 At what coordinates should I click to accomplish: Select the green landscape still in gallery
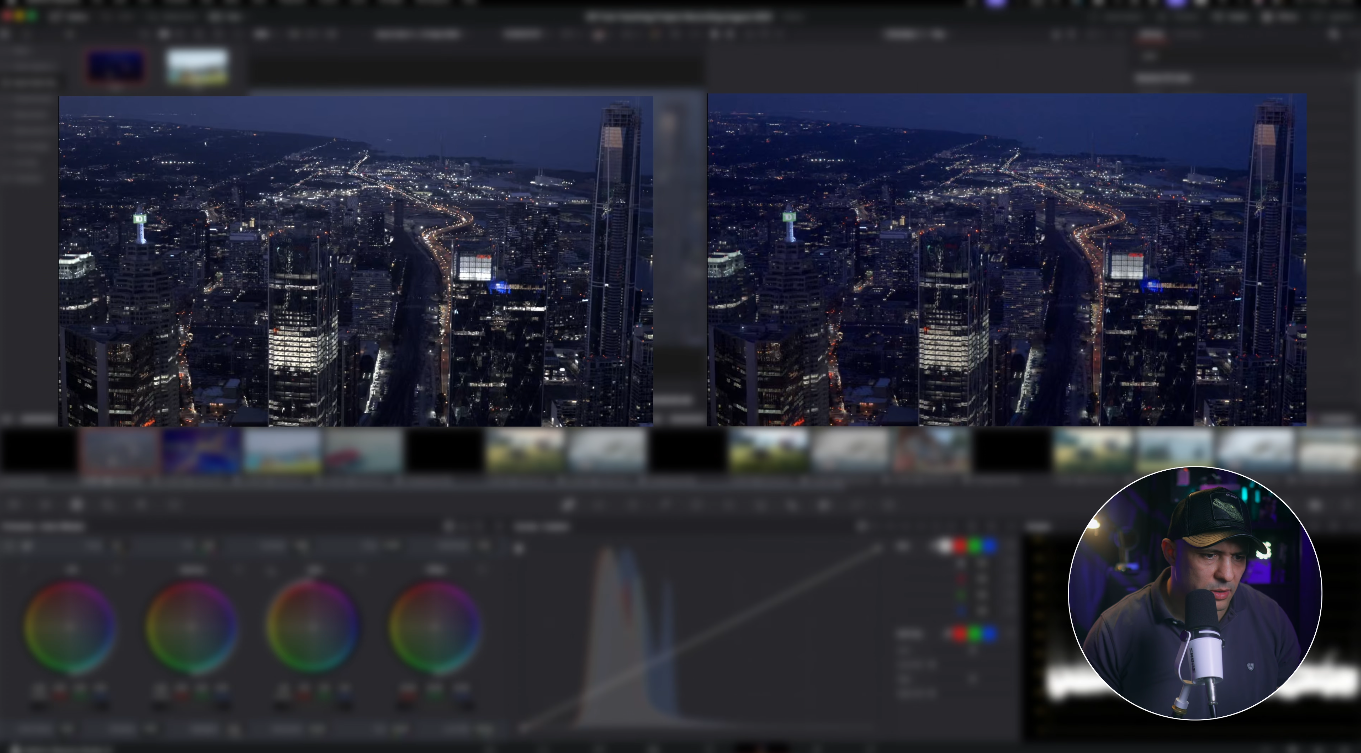pyautogui.click(x=197, y=67)
